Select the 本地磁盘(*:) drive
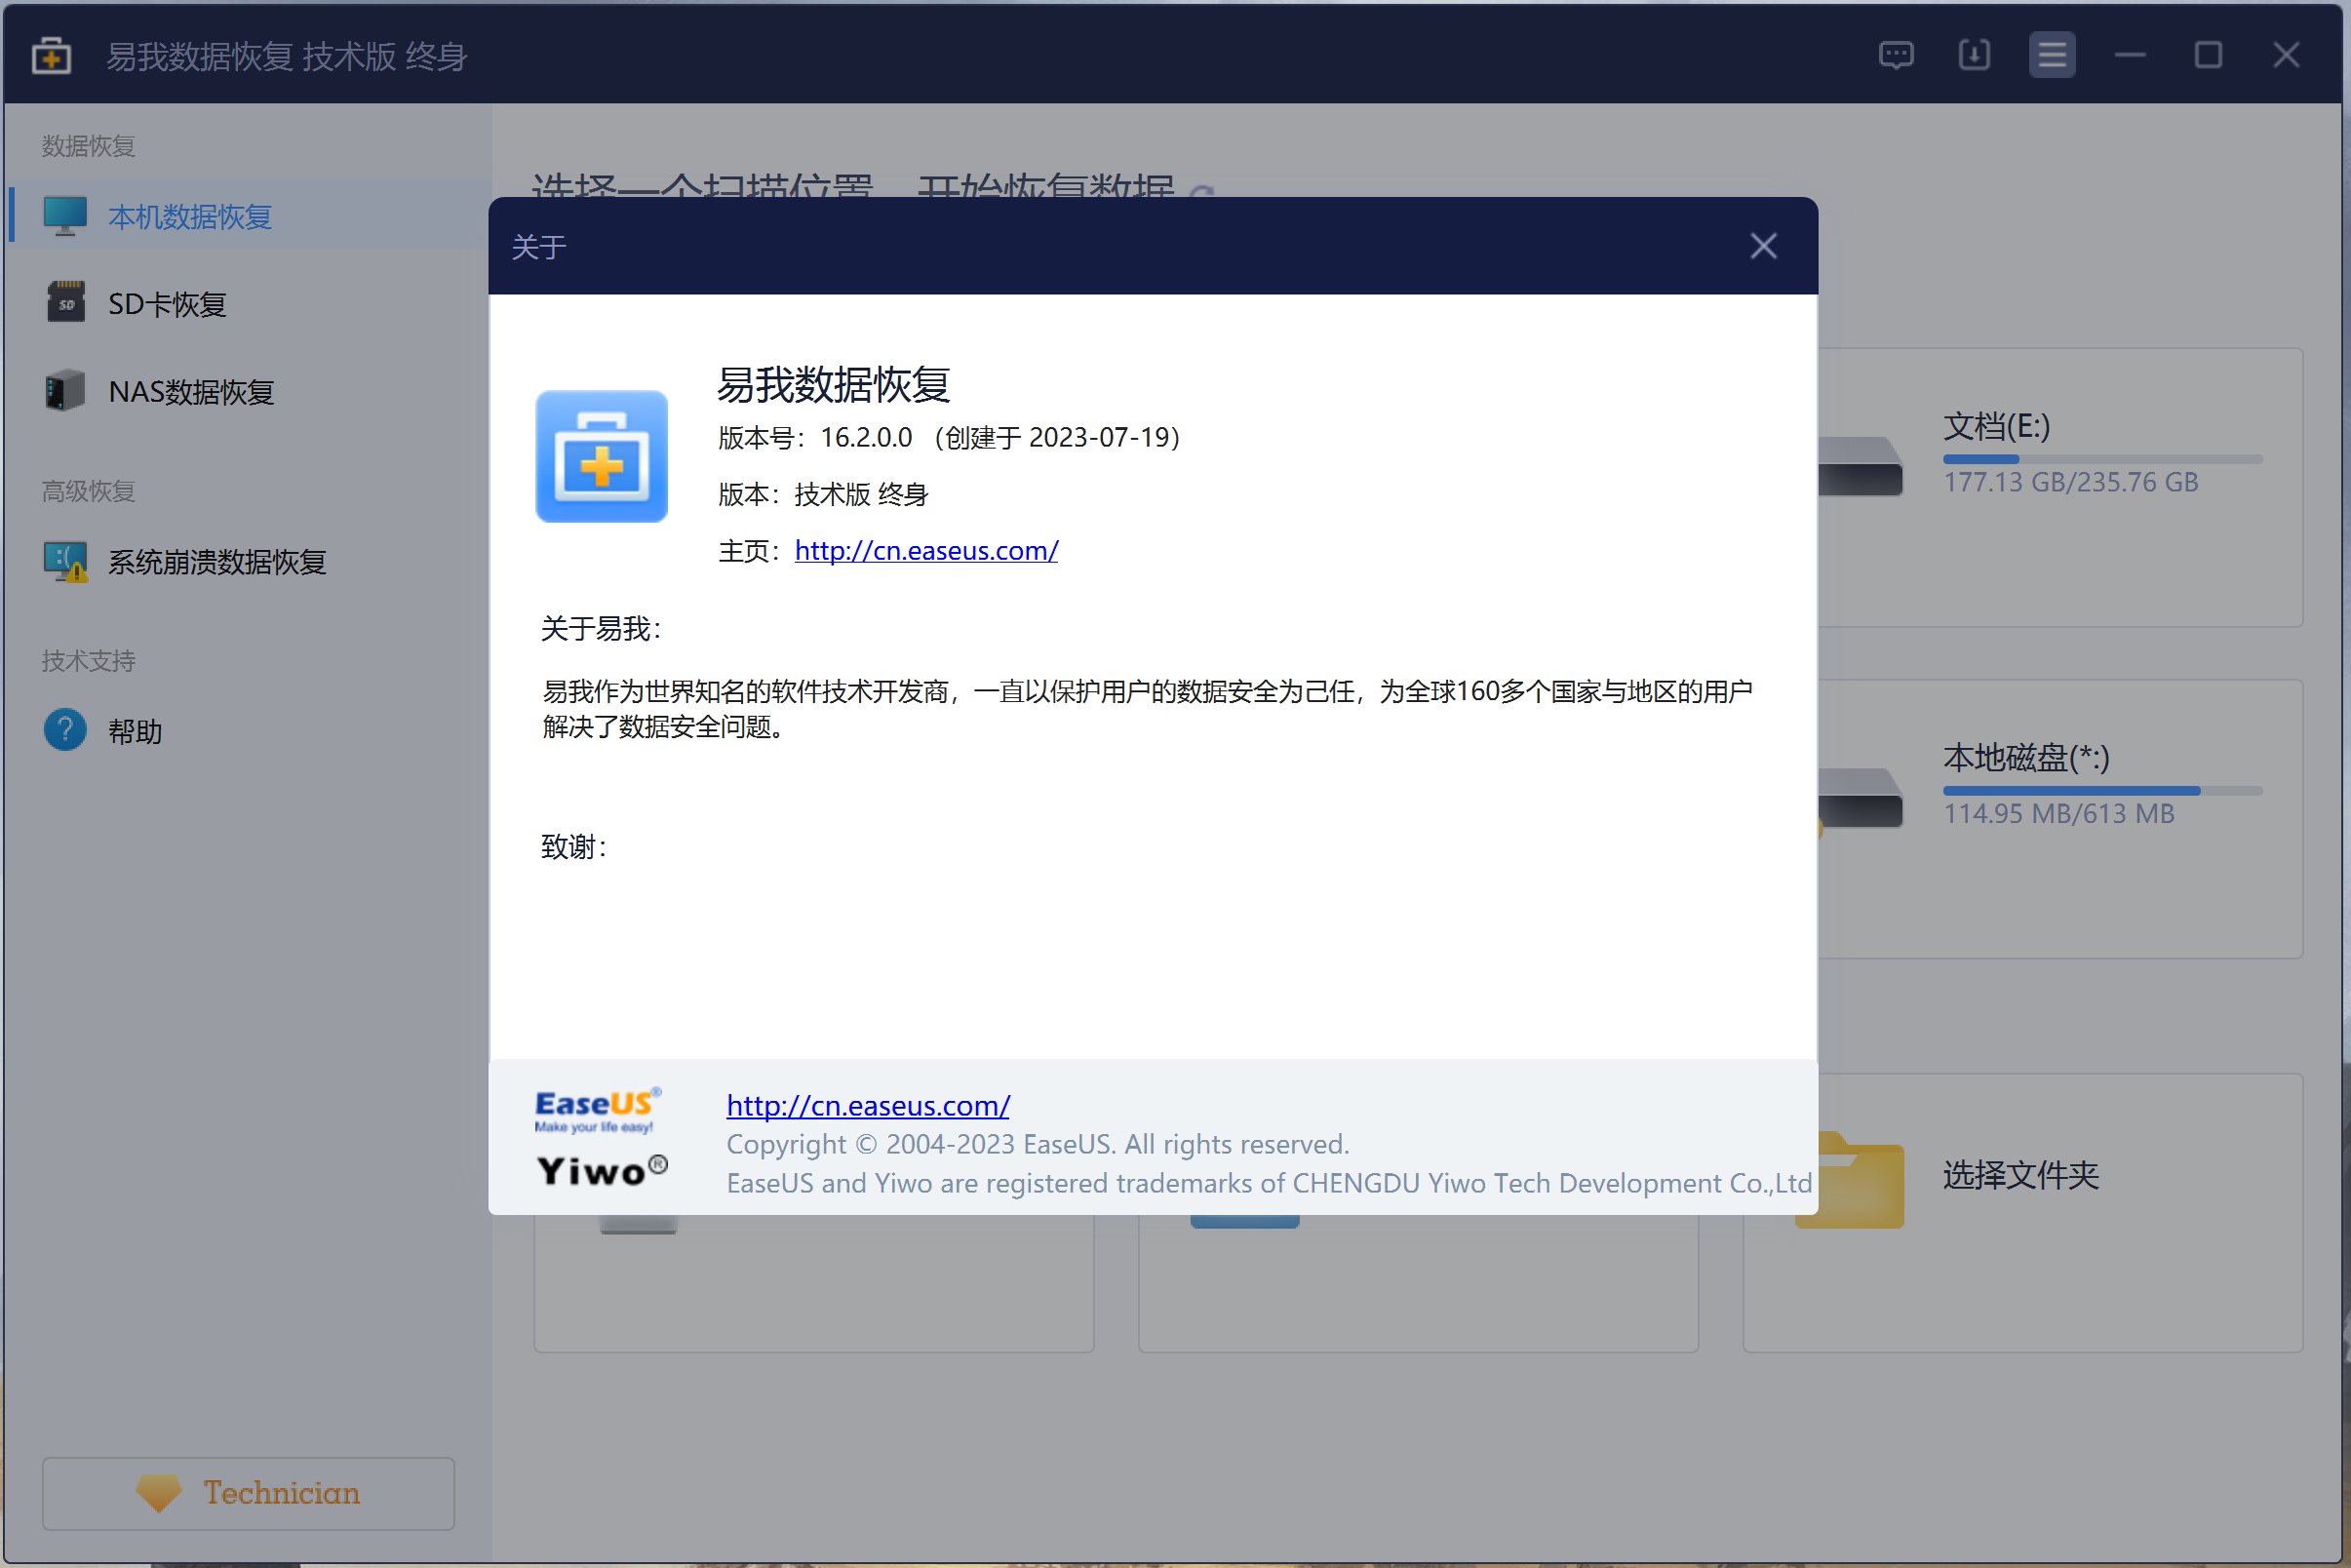This screenshot has width=2351, height=1568. pyautogui.click(x=2060, y=819)
